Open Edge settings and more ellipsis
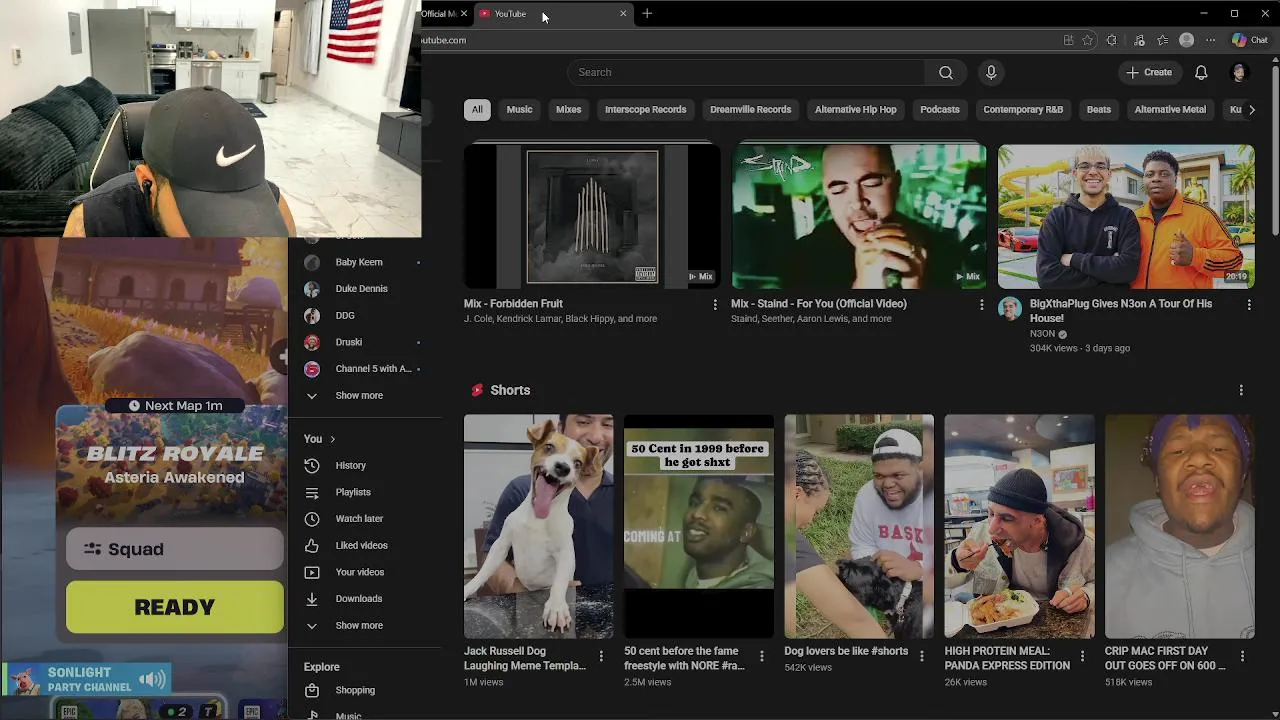 [x=1211, y=40]
